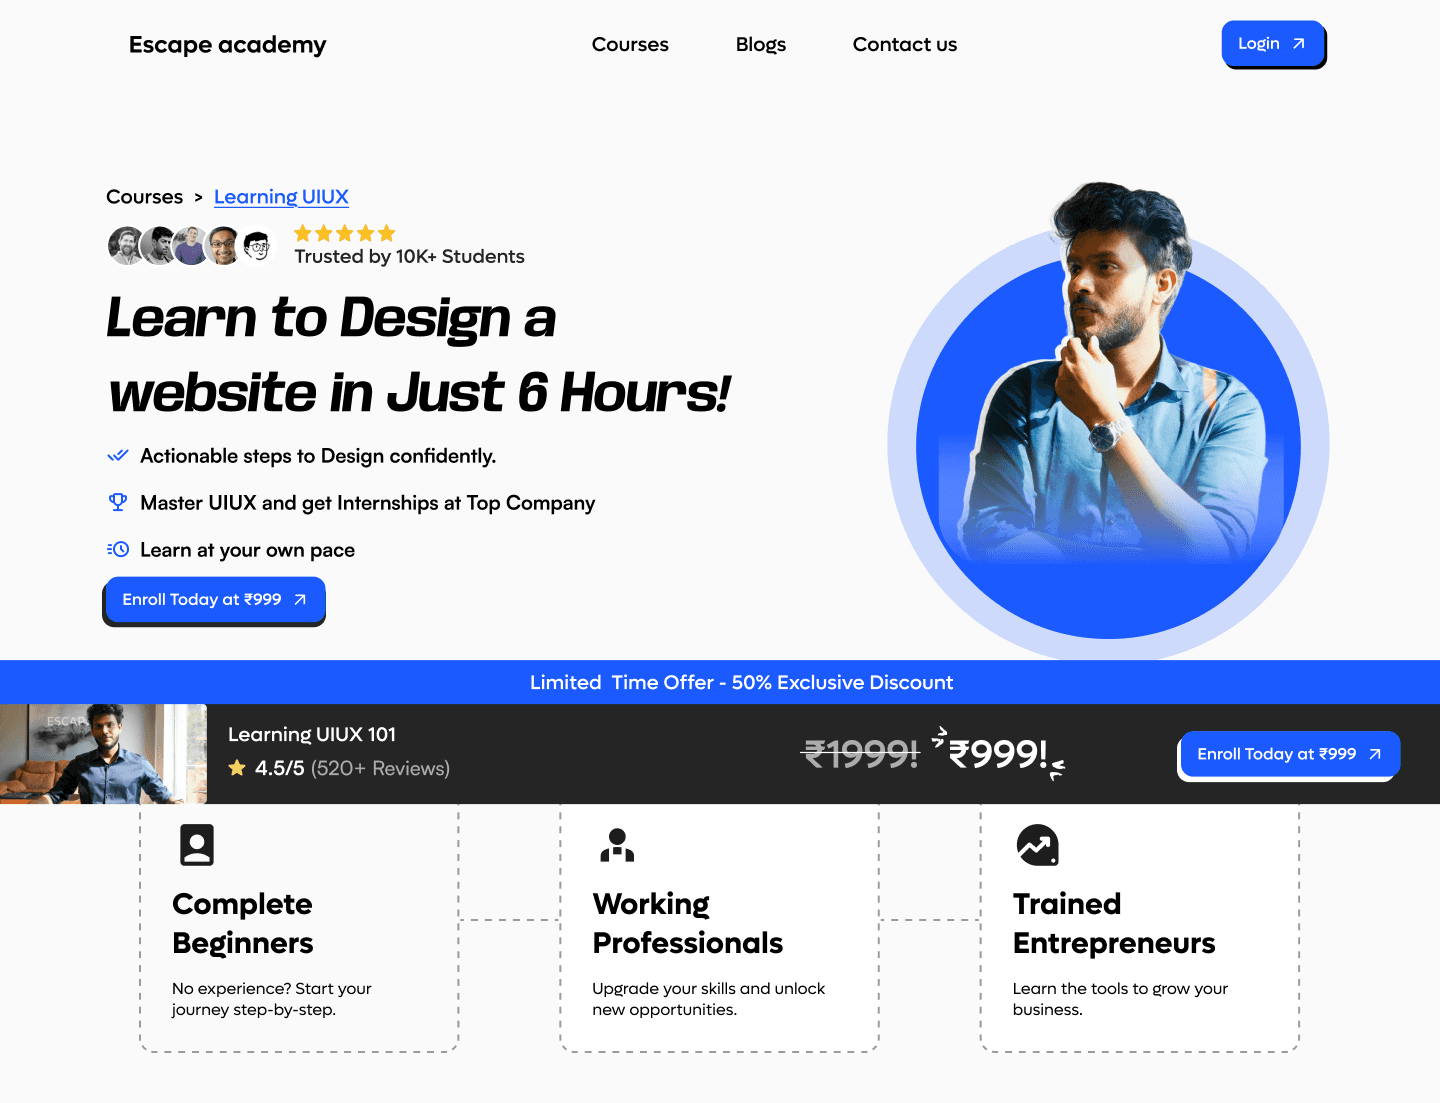Open the Blogs menu item

[x=761, y=44]
